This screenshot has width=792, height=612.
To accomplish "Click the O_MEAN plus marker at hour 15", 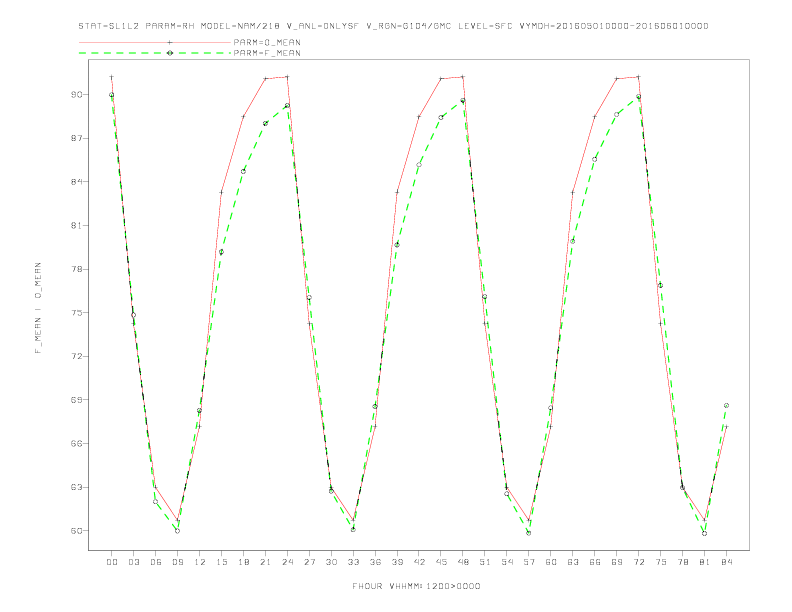I will 221,192.
